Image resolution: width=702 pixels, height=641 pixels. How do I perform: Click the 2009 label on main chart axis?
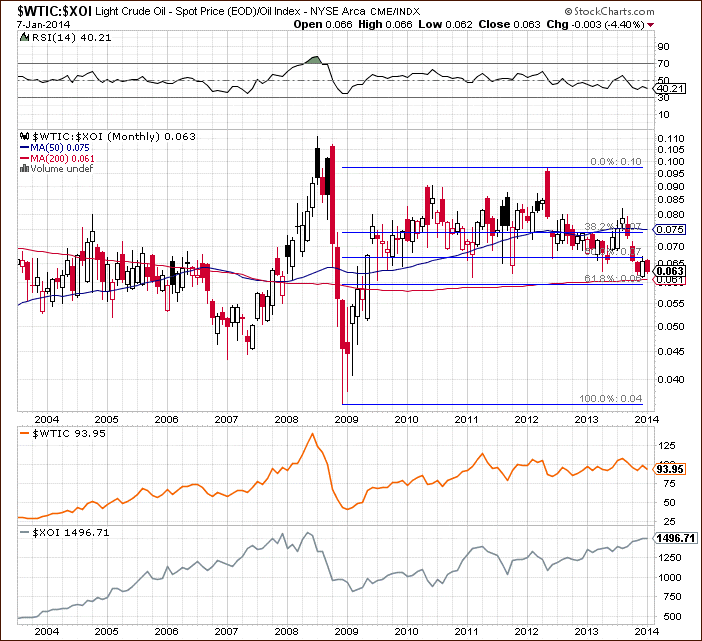click(x=346, y=419)
